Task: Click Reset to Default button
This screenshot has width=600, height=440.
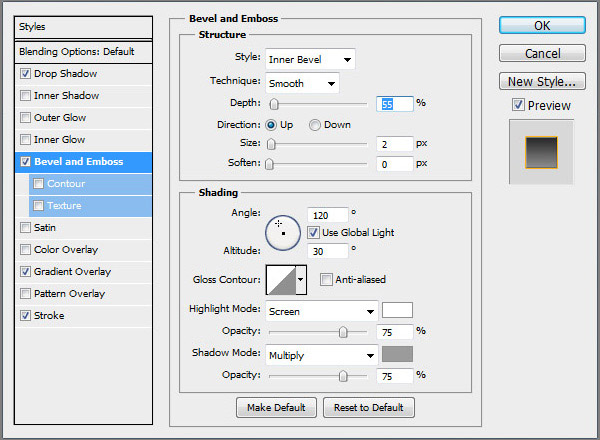Action: click(368, 408)
